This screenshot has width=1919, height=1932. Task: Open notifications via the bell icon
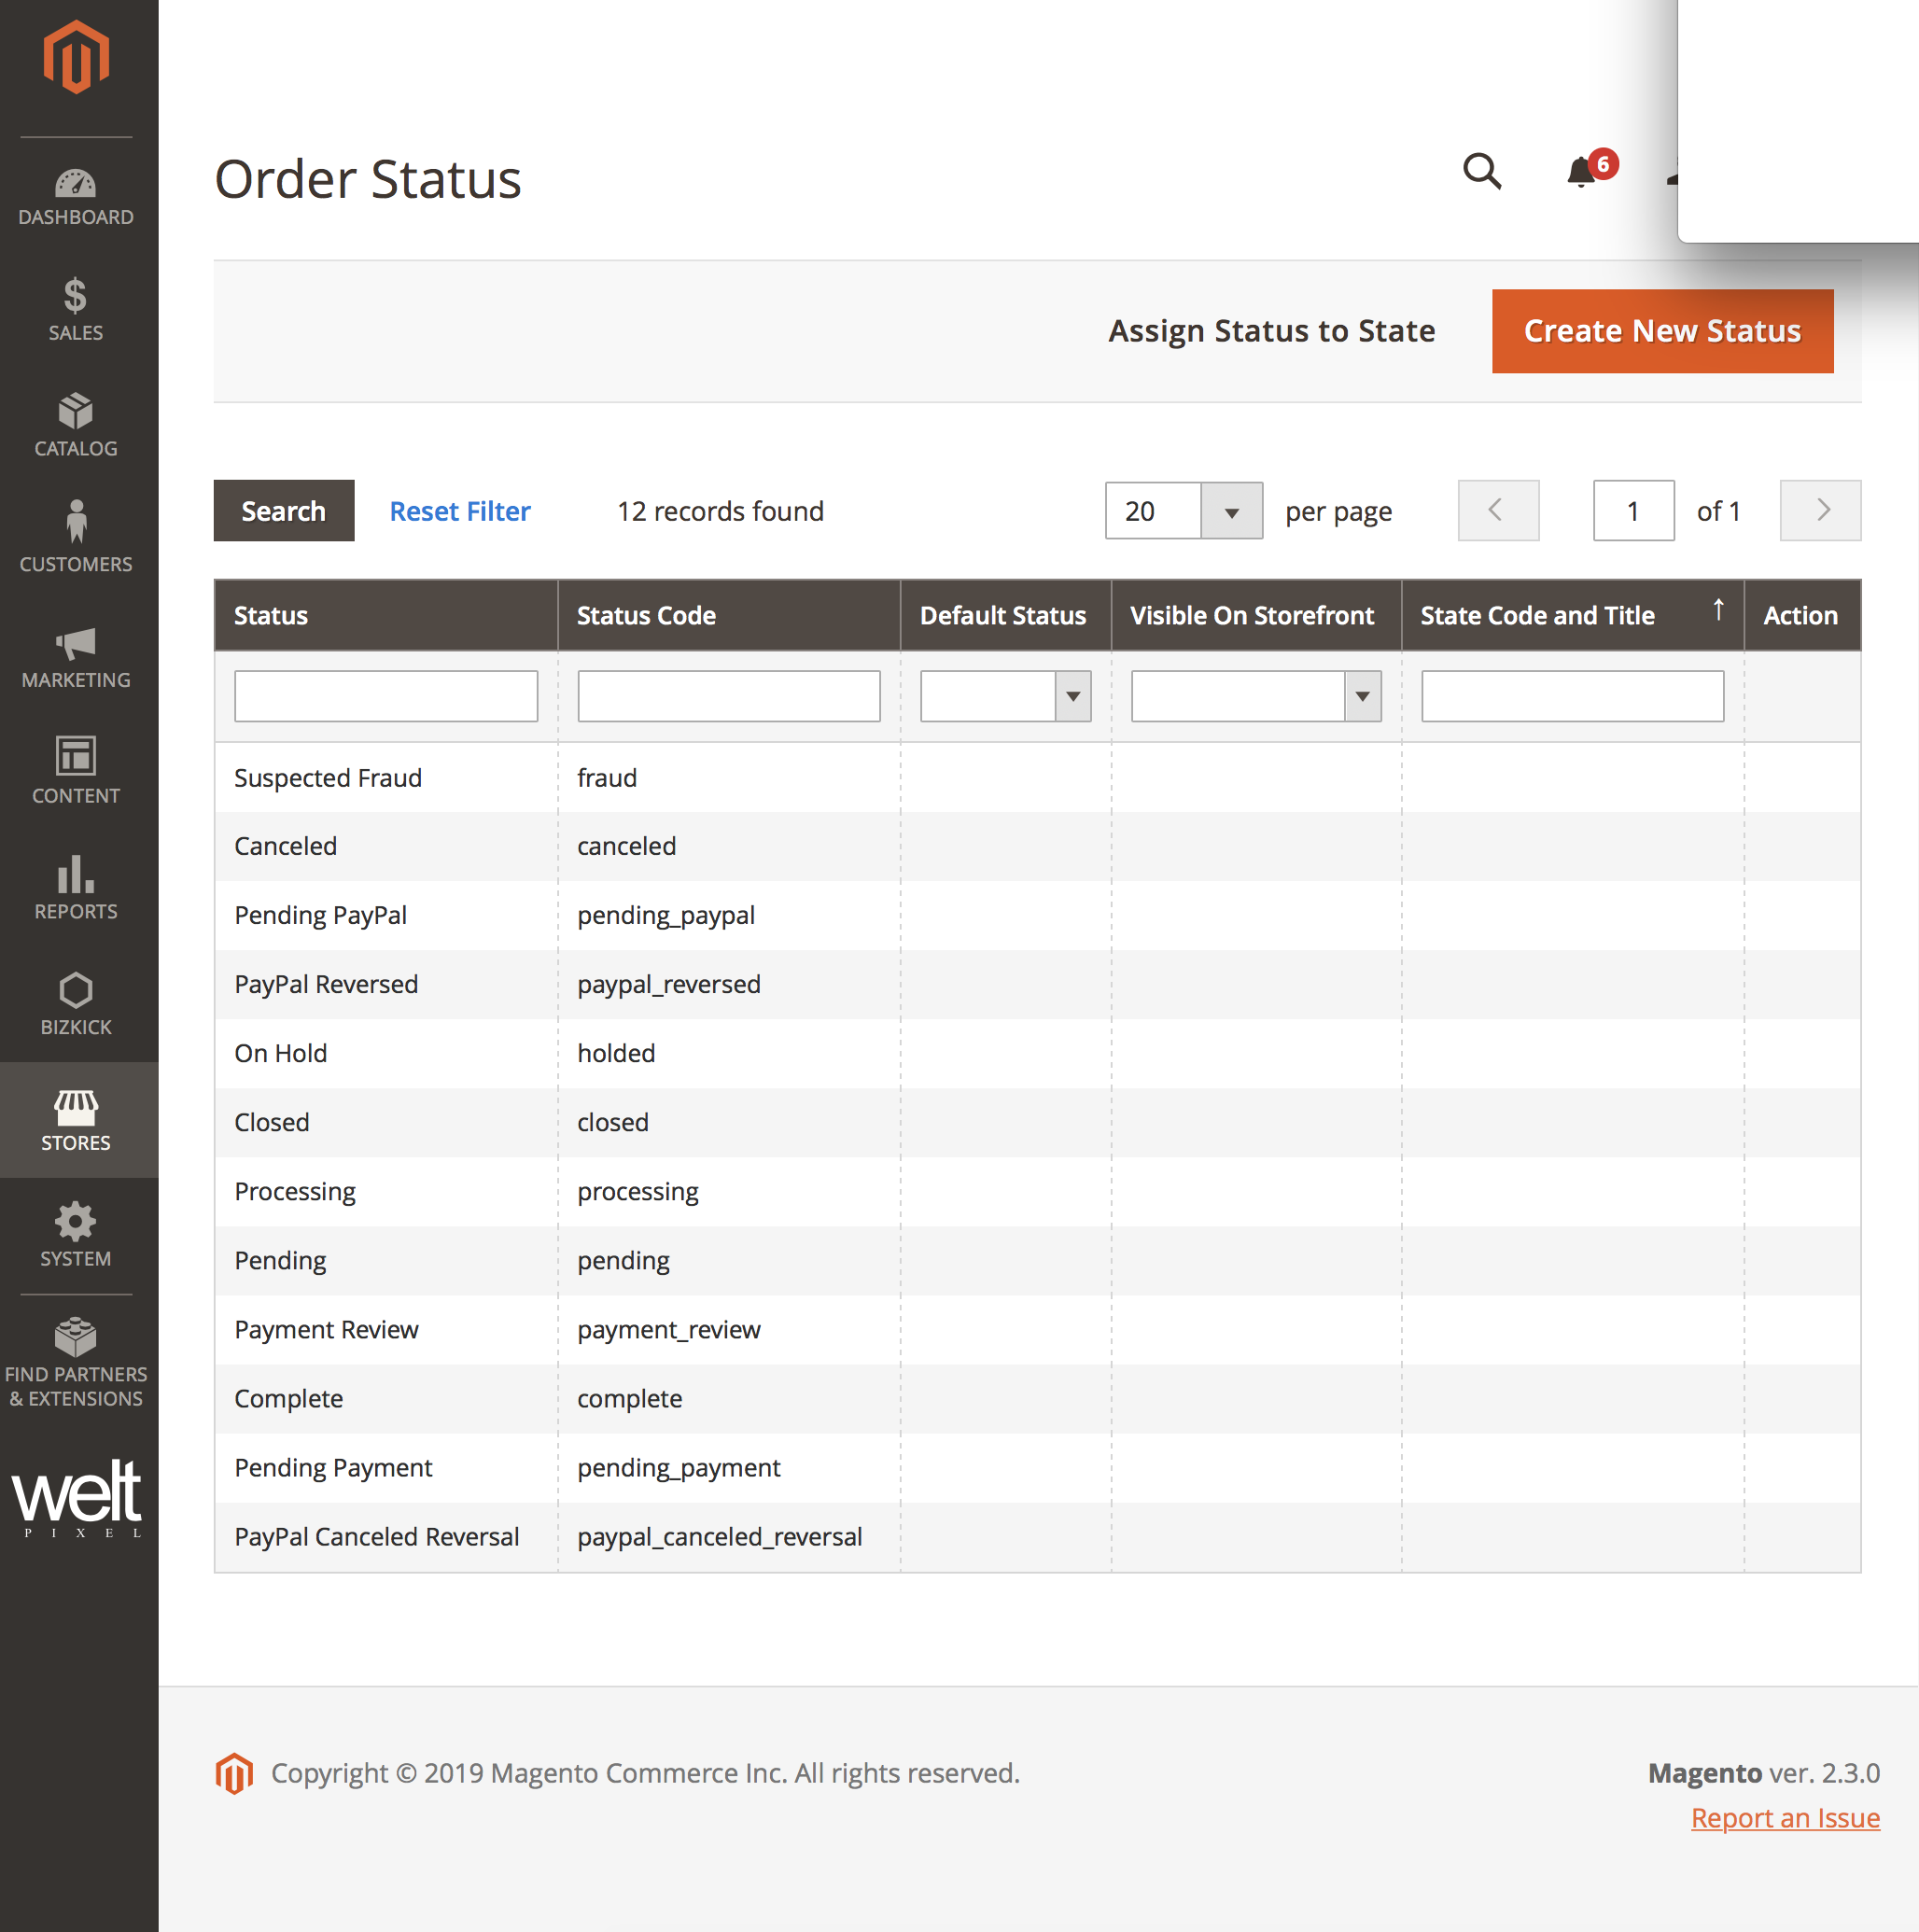[x=1581, y=172]
